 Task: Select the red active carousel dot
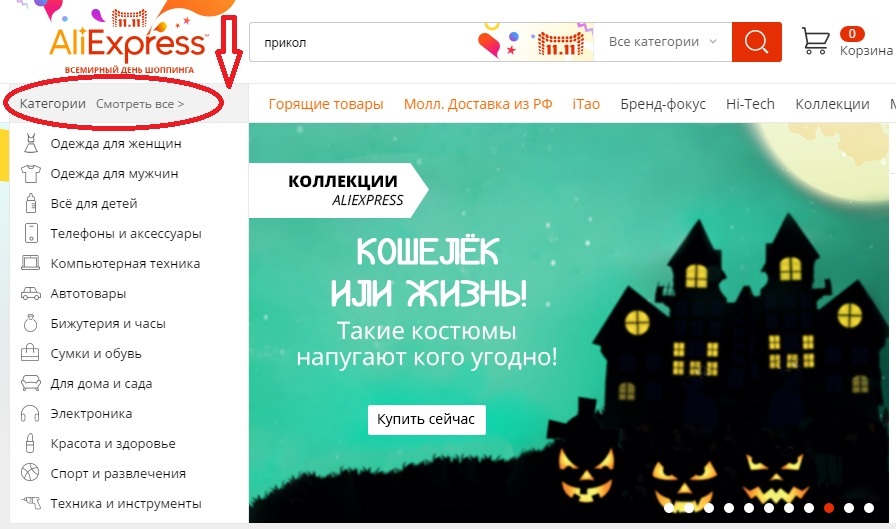tap(829, 507)
